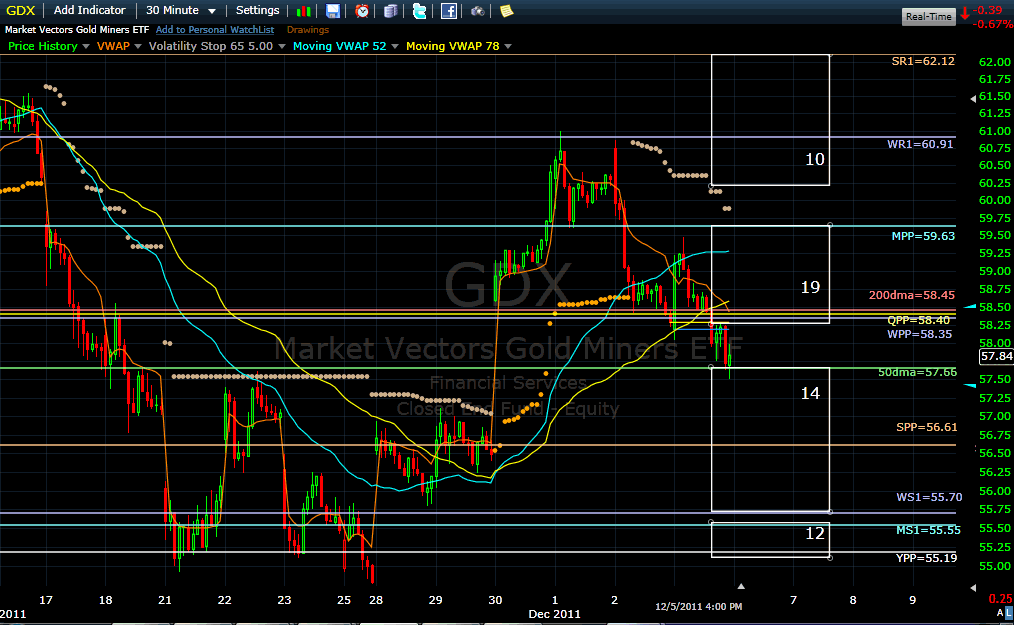
Task: Open the database stack icon
Action: (x=391, y=11)
